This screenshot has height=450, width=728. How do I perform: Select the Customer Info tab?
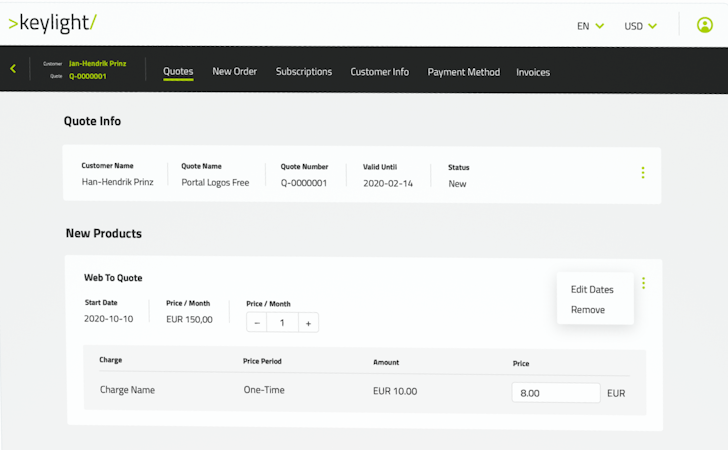tap(379, 72)
